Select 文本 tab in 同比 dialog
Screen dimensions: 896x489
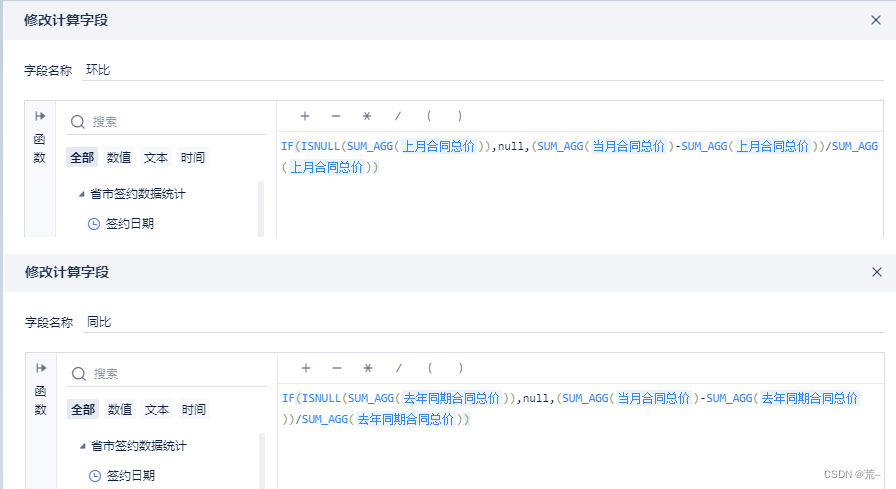pos(157,409)
